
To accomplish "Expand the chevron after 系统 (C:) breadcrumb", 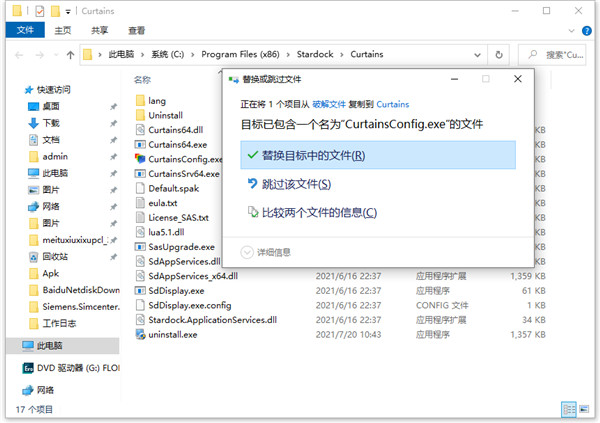I will click(192, 55).
